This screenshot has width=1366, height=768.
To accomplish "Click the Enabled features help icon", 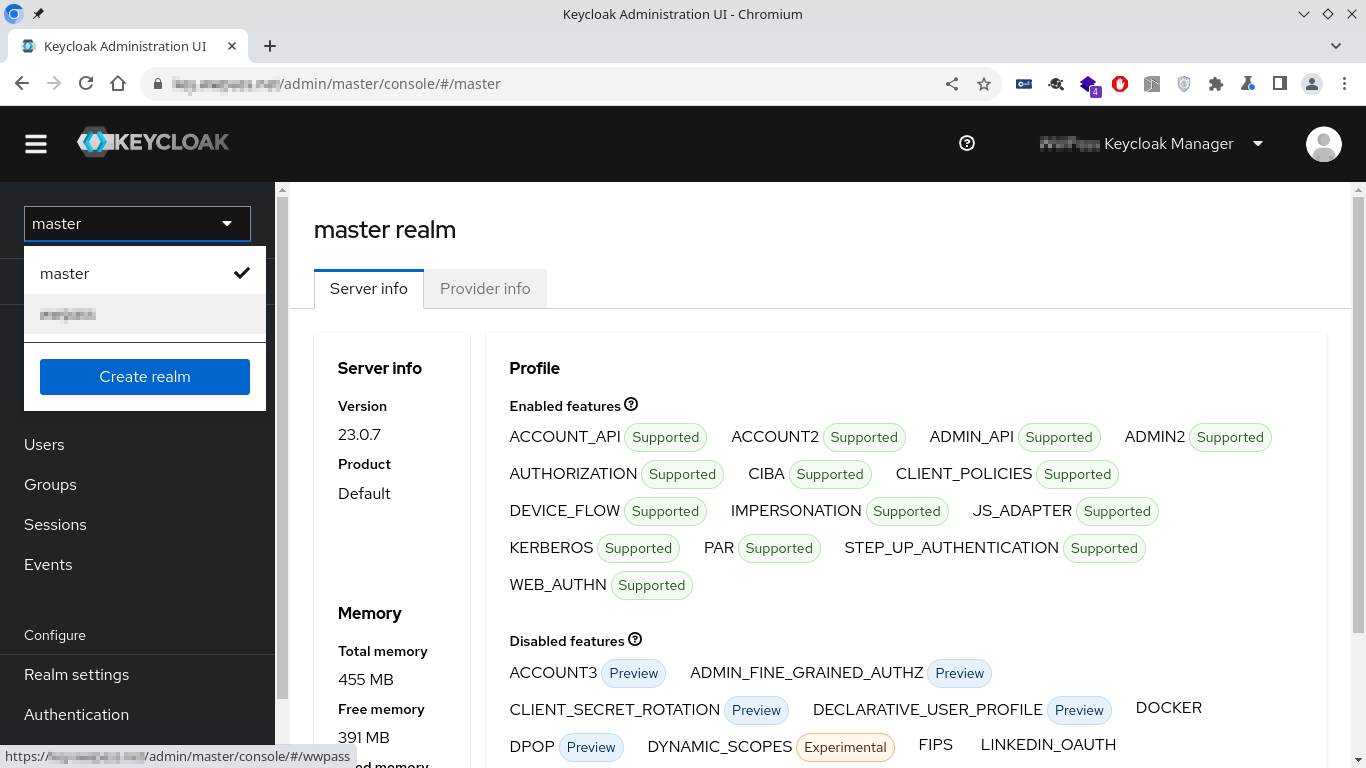I will point(631,405).
